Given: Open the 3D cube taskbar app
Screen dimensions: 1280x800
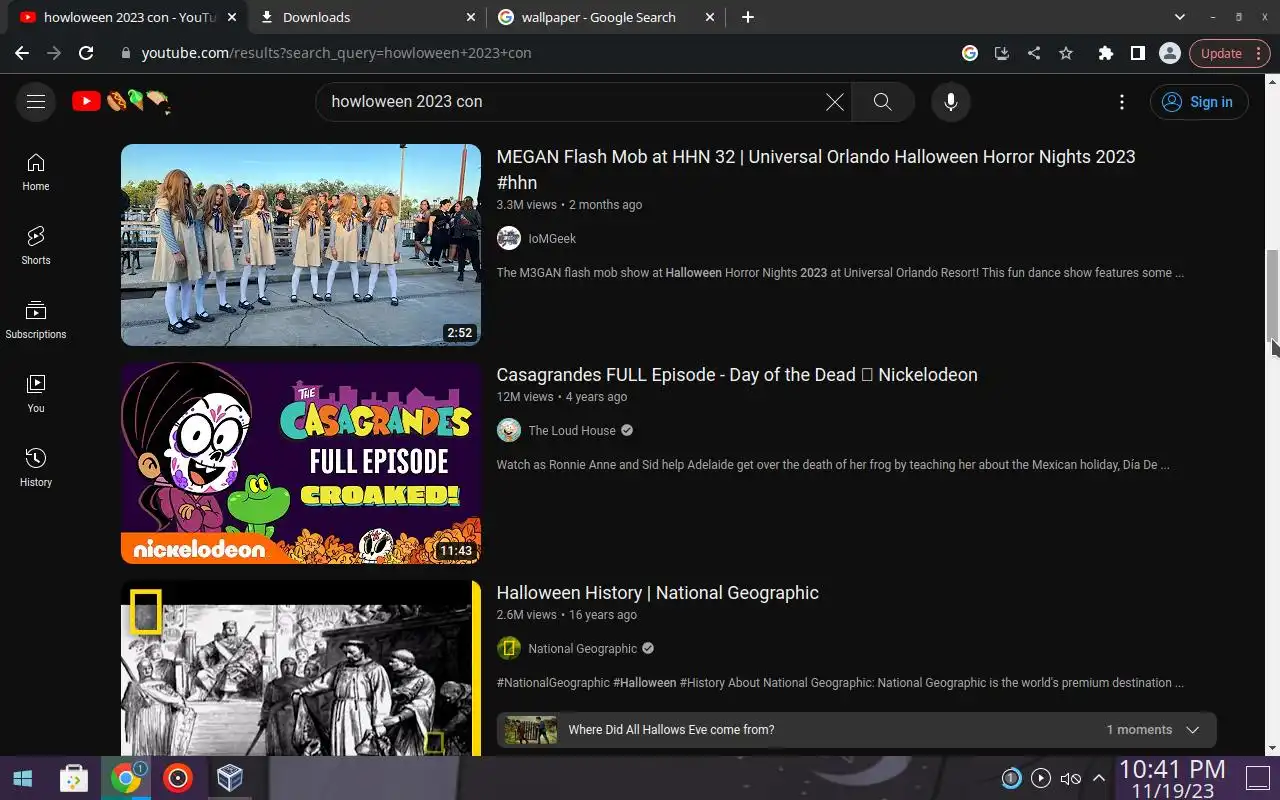Looking at the screenshot, I should [x=230, y=778].
